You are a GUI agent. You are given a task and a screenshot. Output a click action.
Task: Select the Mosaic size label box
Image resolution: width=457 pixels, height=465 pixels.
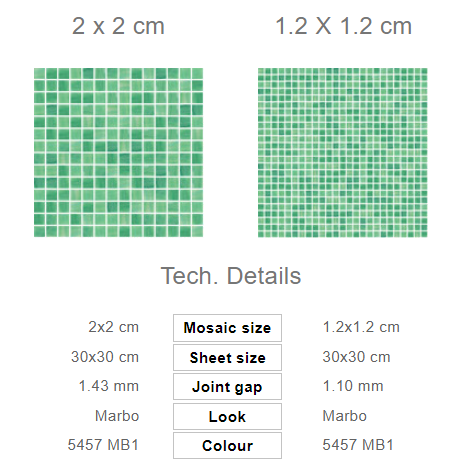(227, 328)
